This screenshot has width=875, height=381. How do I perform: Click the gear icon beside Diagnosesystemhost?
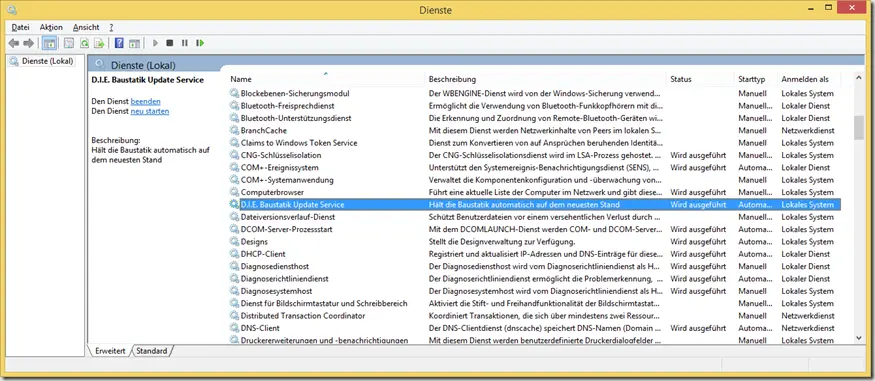point(234,291)
